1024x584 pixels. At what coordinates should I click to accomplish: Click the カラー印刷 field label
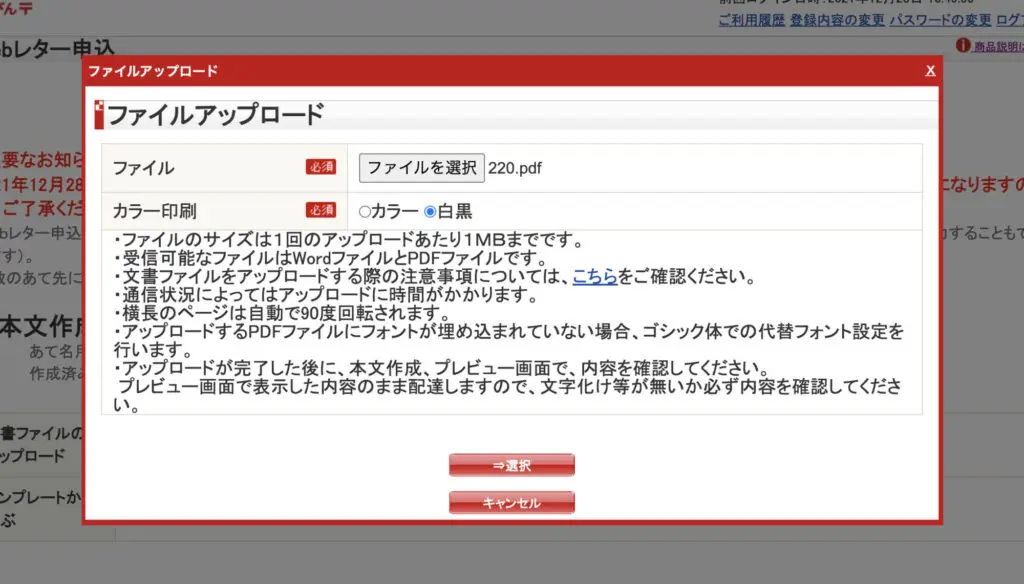pyautogui.click(x=155, y=211)
